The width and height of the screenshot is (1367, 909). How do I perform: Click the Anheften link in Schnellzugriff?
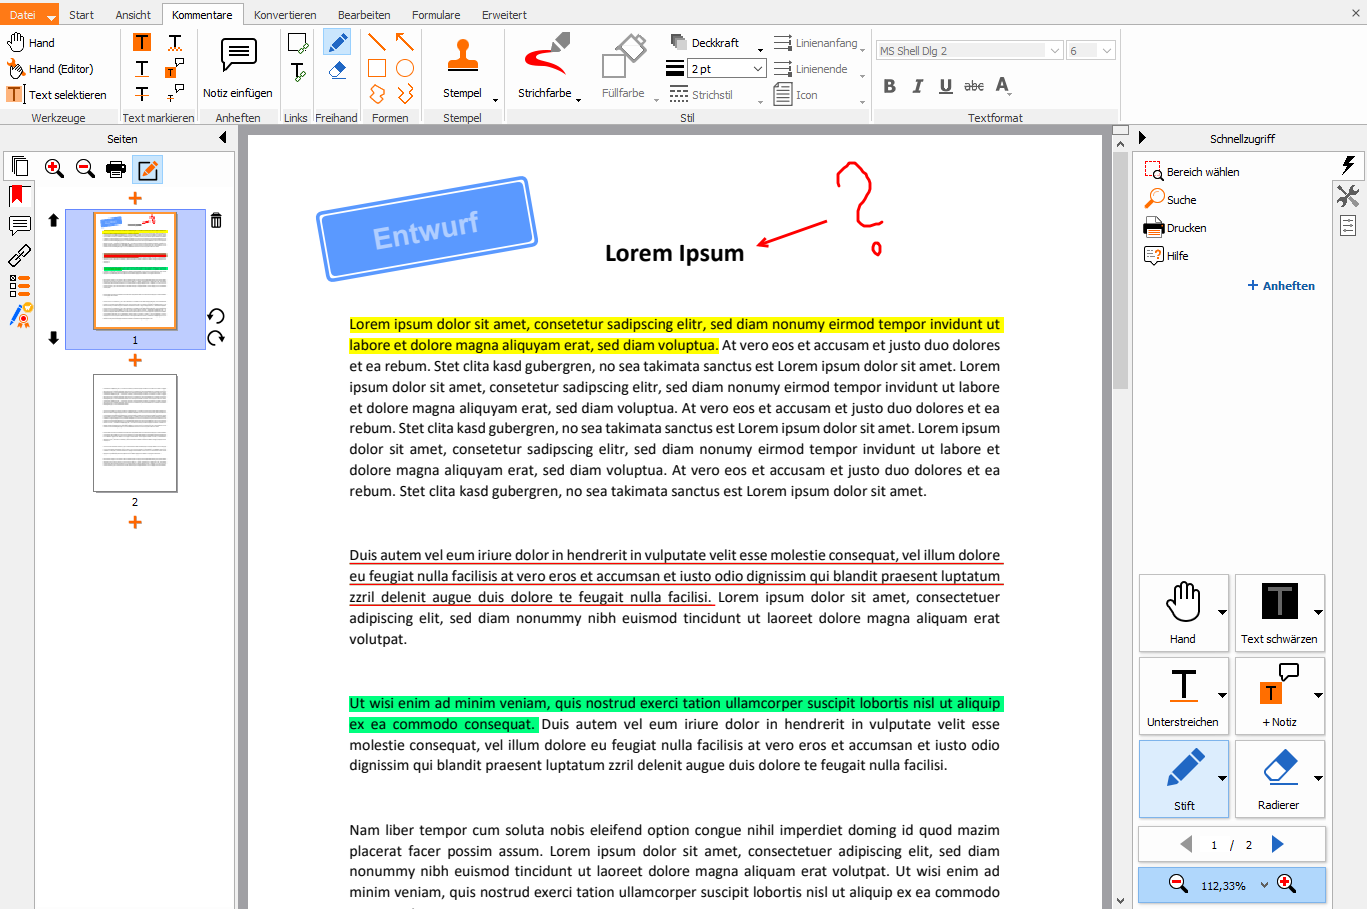pos(1281,286)
